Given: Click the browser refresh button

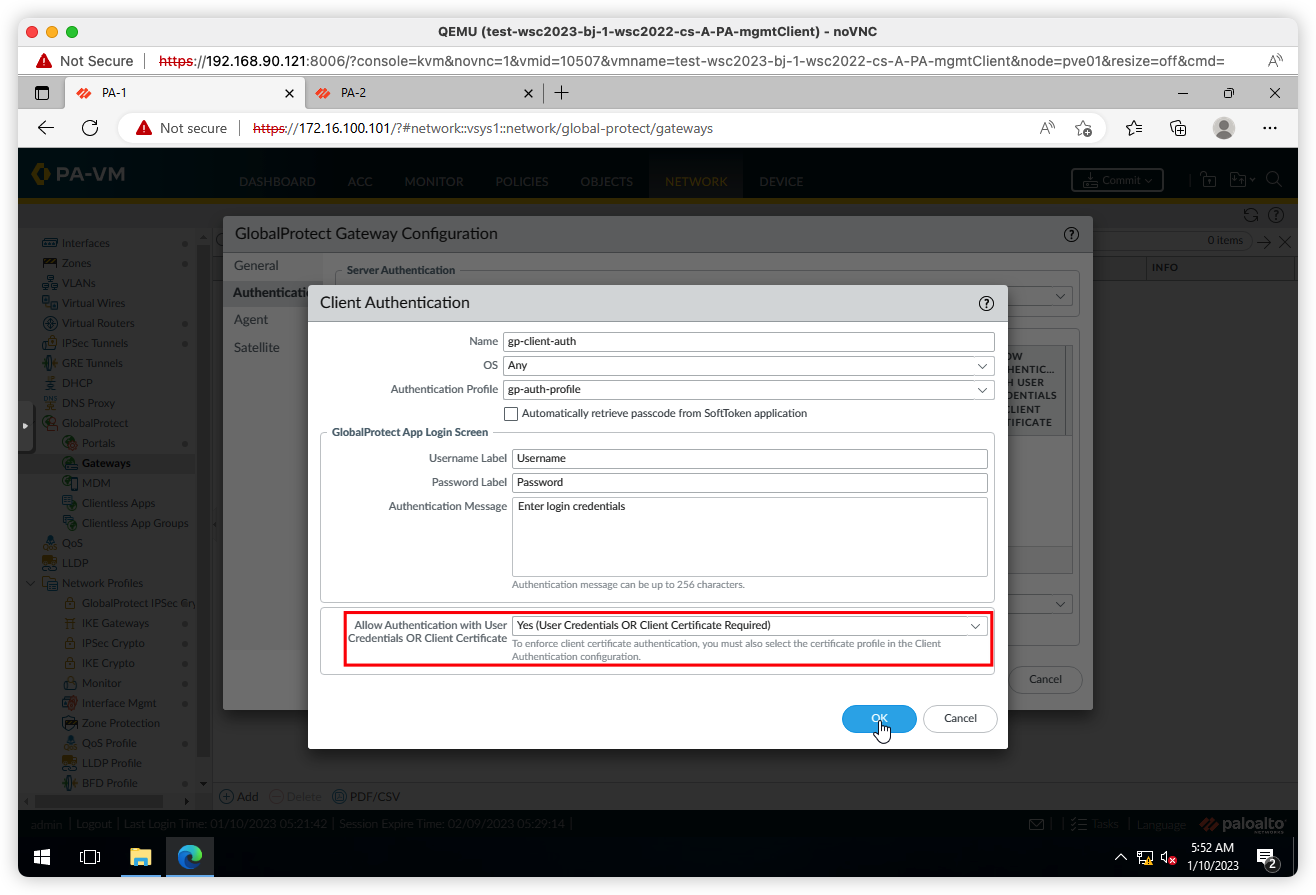Looking at the screenshot, I should pyautogui.click(x=90, y=128).
